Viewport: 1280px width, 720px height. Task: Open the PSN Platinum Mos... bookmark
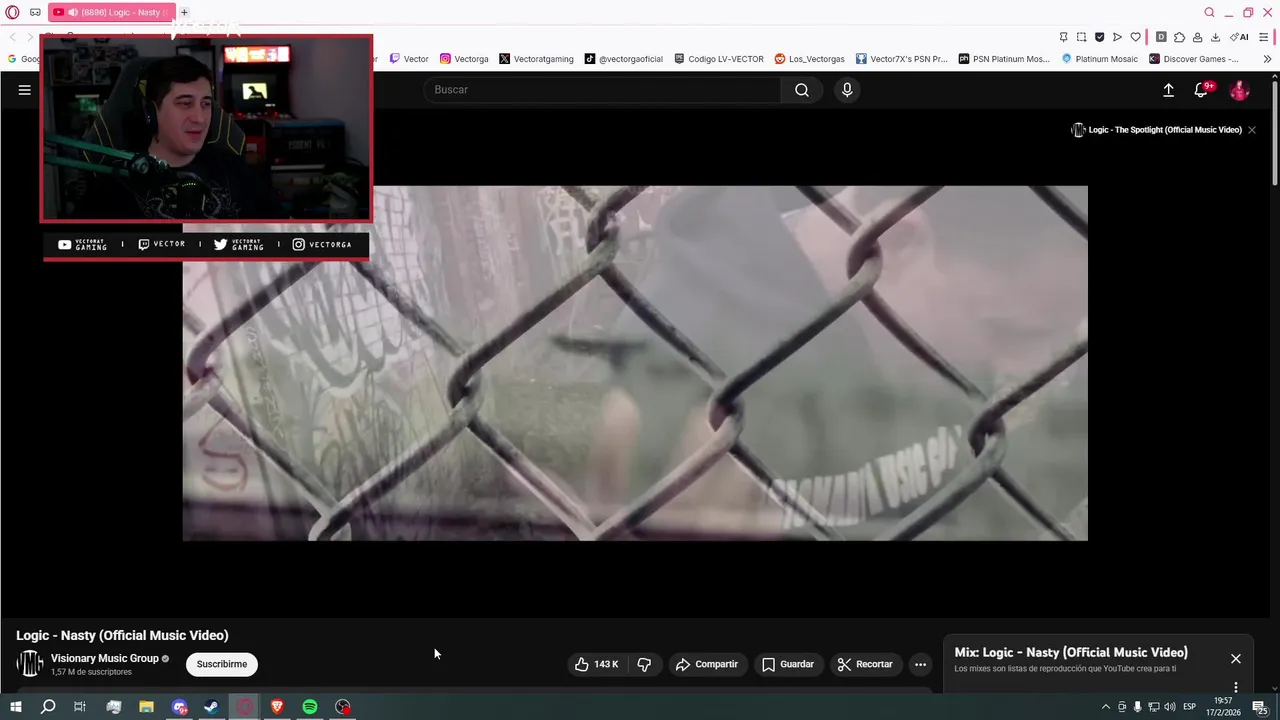pyautogui.click(x=1004, y=59)
